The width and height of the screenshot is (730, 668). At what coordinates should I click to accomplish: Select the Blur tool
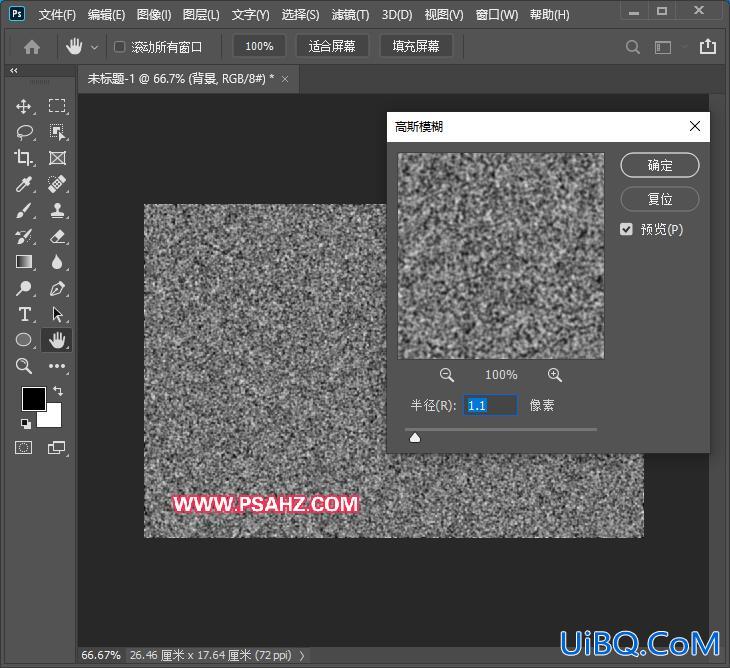(57, 262)
